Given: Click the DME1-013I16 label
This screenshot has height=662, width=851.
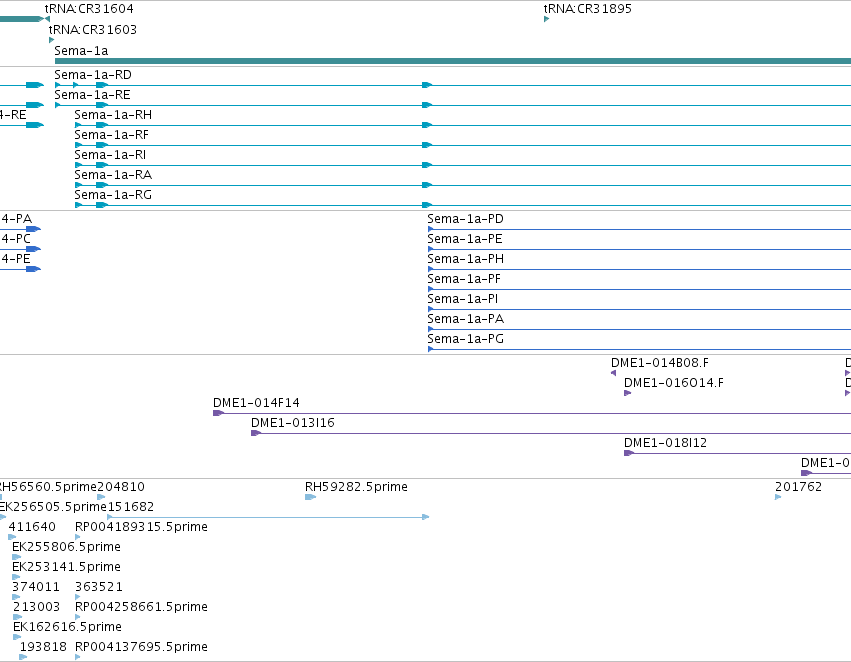Looking at the screenshot, I should pyautogui.click(x=293, y=423).
